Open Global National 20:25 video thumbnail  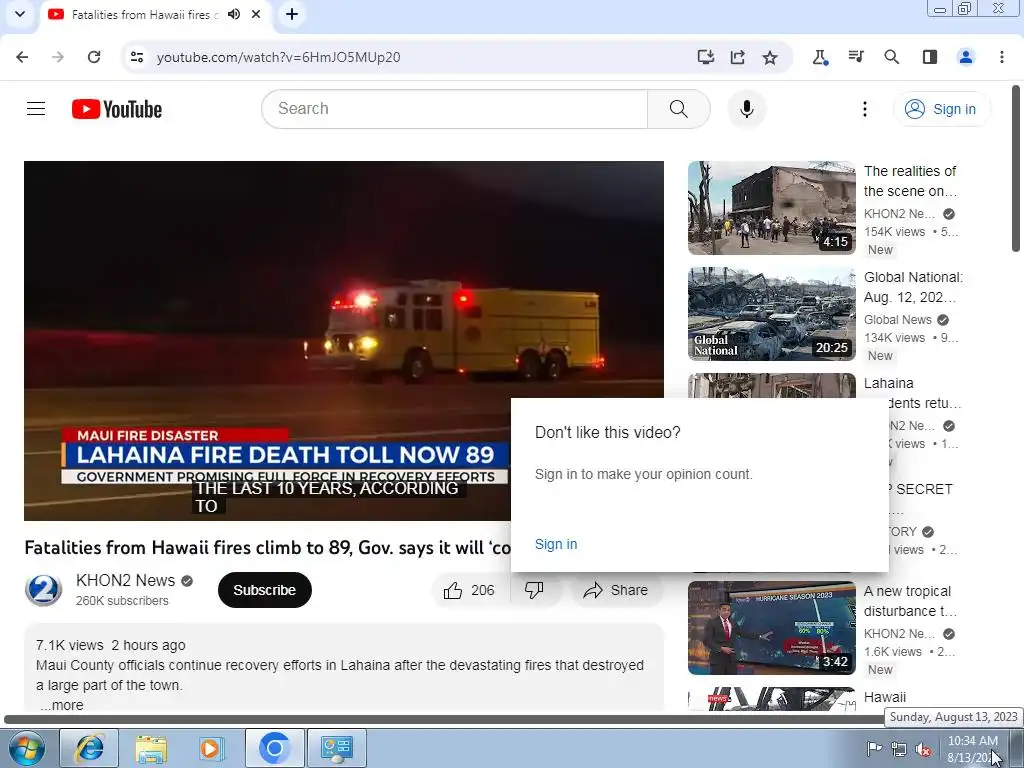click(x=771, y=313)
